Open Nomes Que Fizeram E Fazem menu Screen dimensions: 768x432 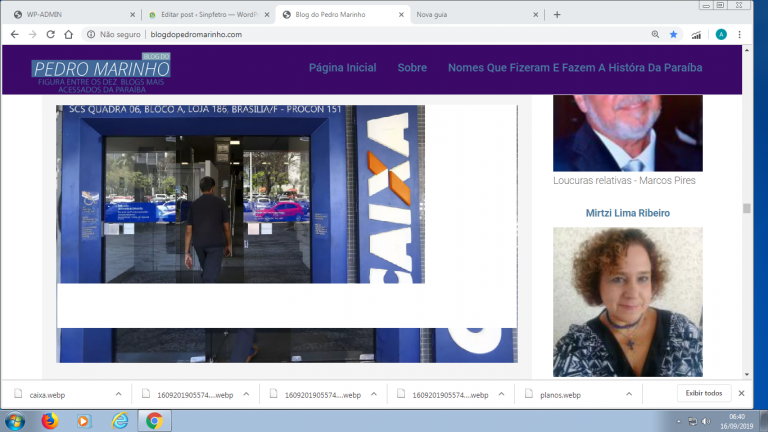pos(575,68)
